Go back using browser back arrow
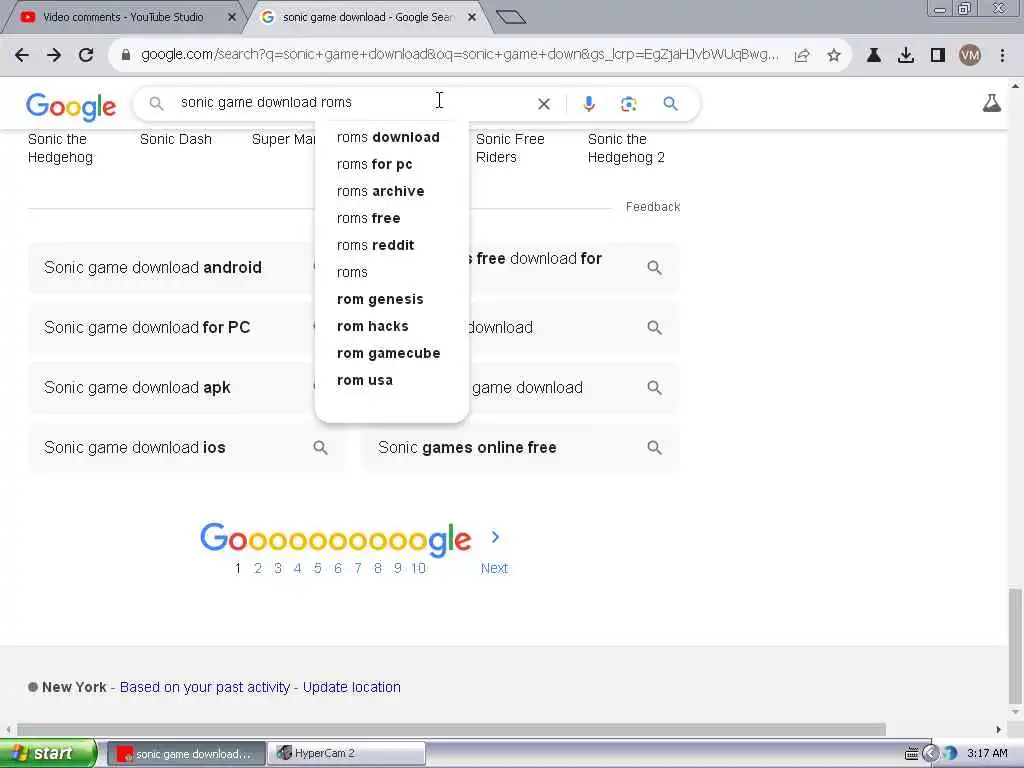1024x768 pixels. point(22,56)
